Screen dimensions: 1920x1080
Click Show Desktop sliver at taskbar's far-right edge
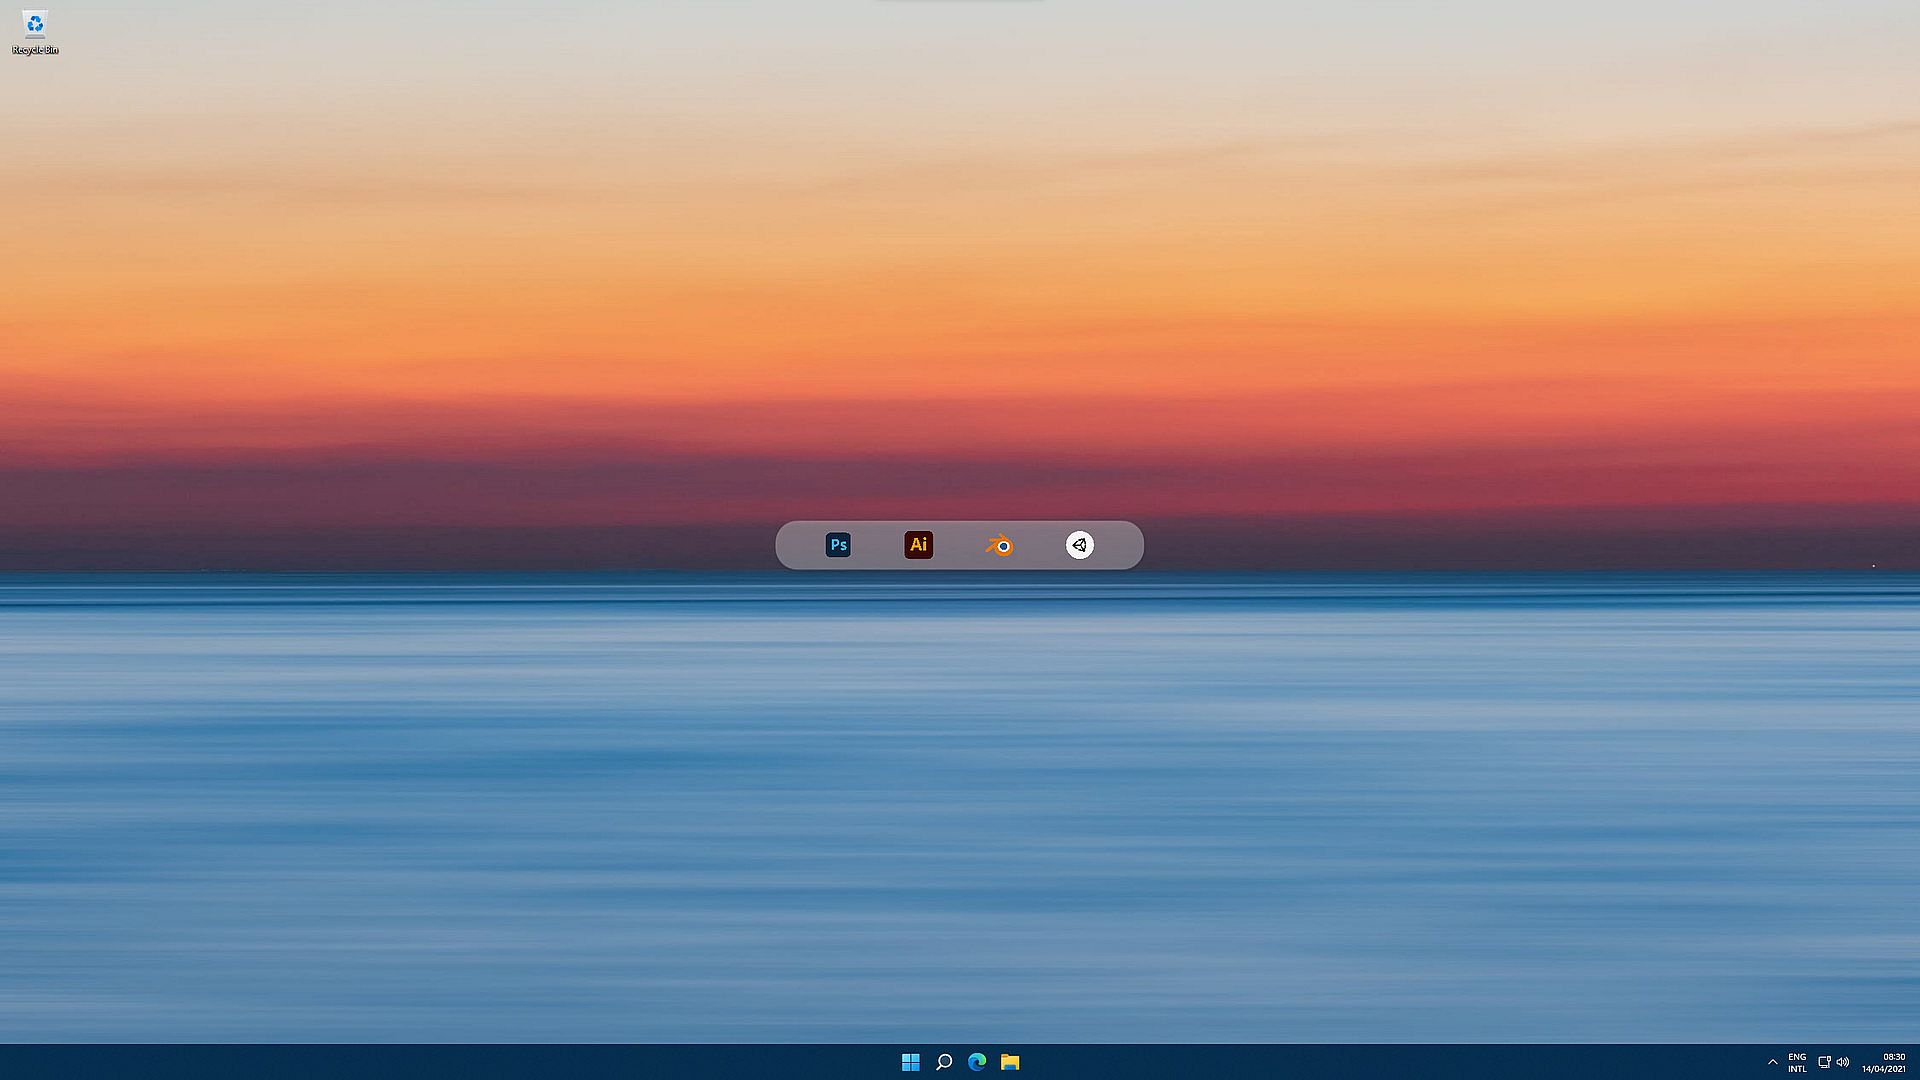pyautogui.click(x=1917, y=1062)
